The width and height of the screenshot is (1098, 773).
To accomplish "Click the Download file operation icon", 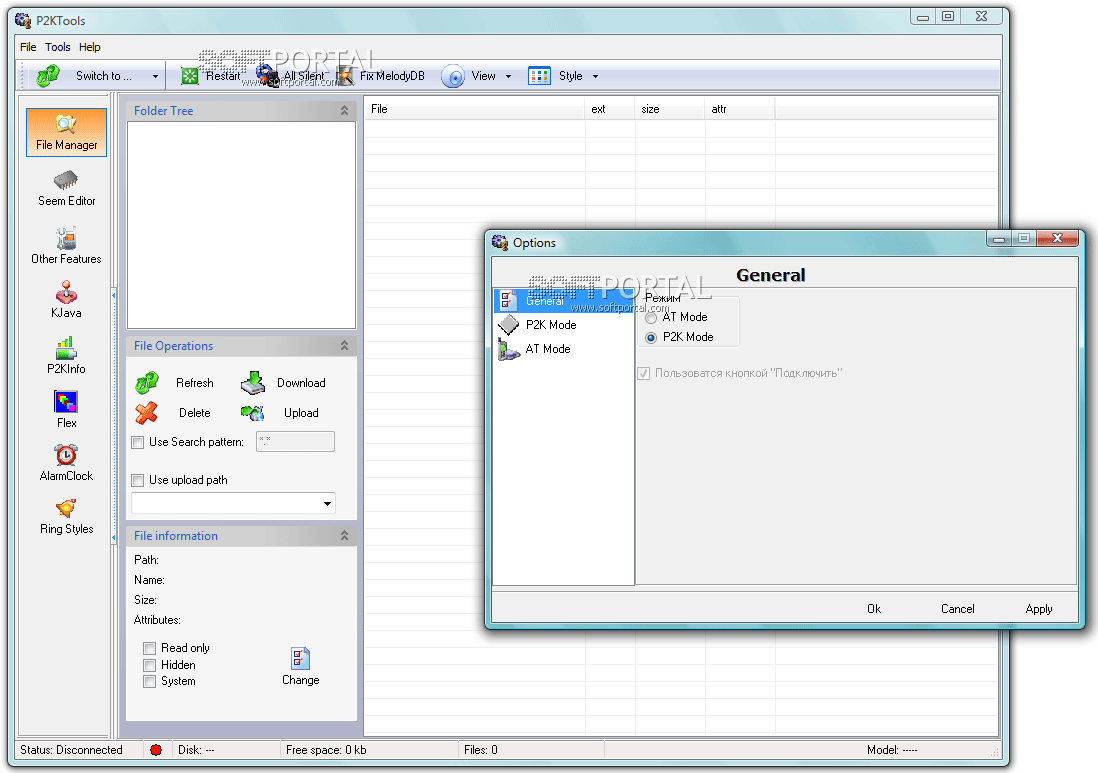I will point(253,383).
